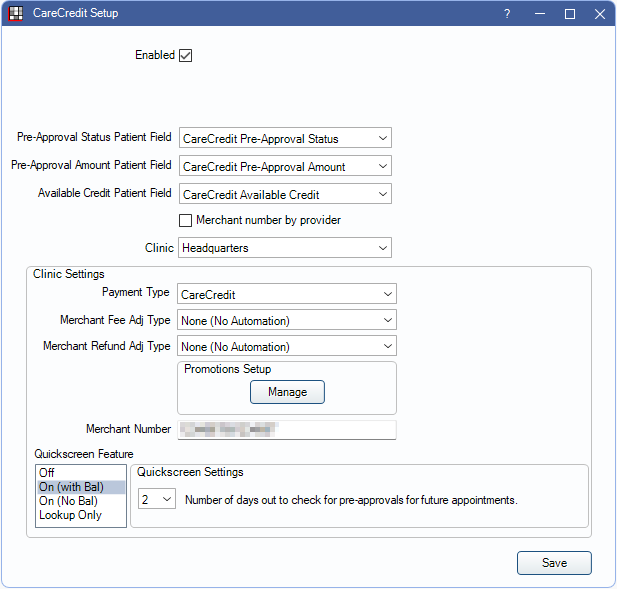This screenshot has width=617, height=589.
Task: Click the Merchant Number input field
Action: 287,430
